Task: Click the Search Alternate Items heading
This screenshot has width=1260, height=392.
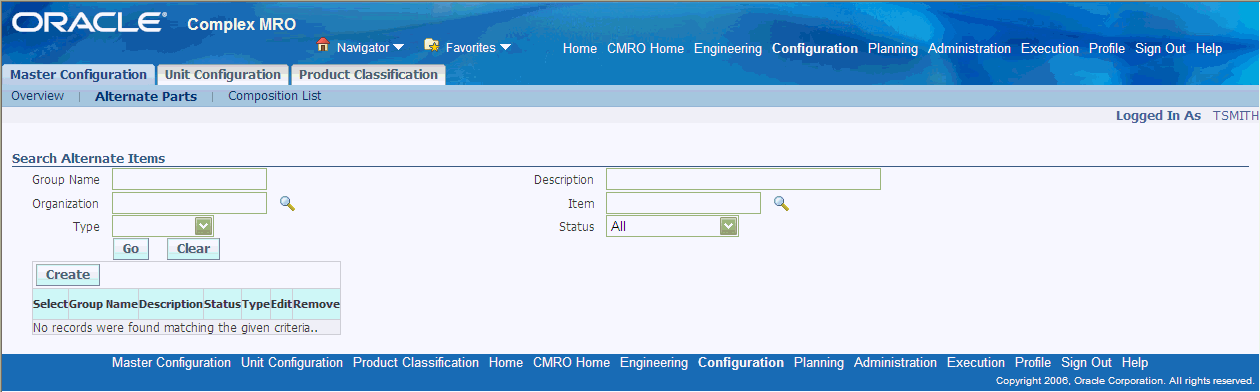Action: pyautogui.click(x=88, y=158)
